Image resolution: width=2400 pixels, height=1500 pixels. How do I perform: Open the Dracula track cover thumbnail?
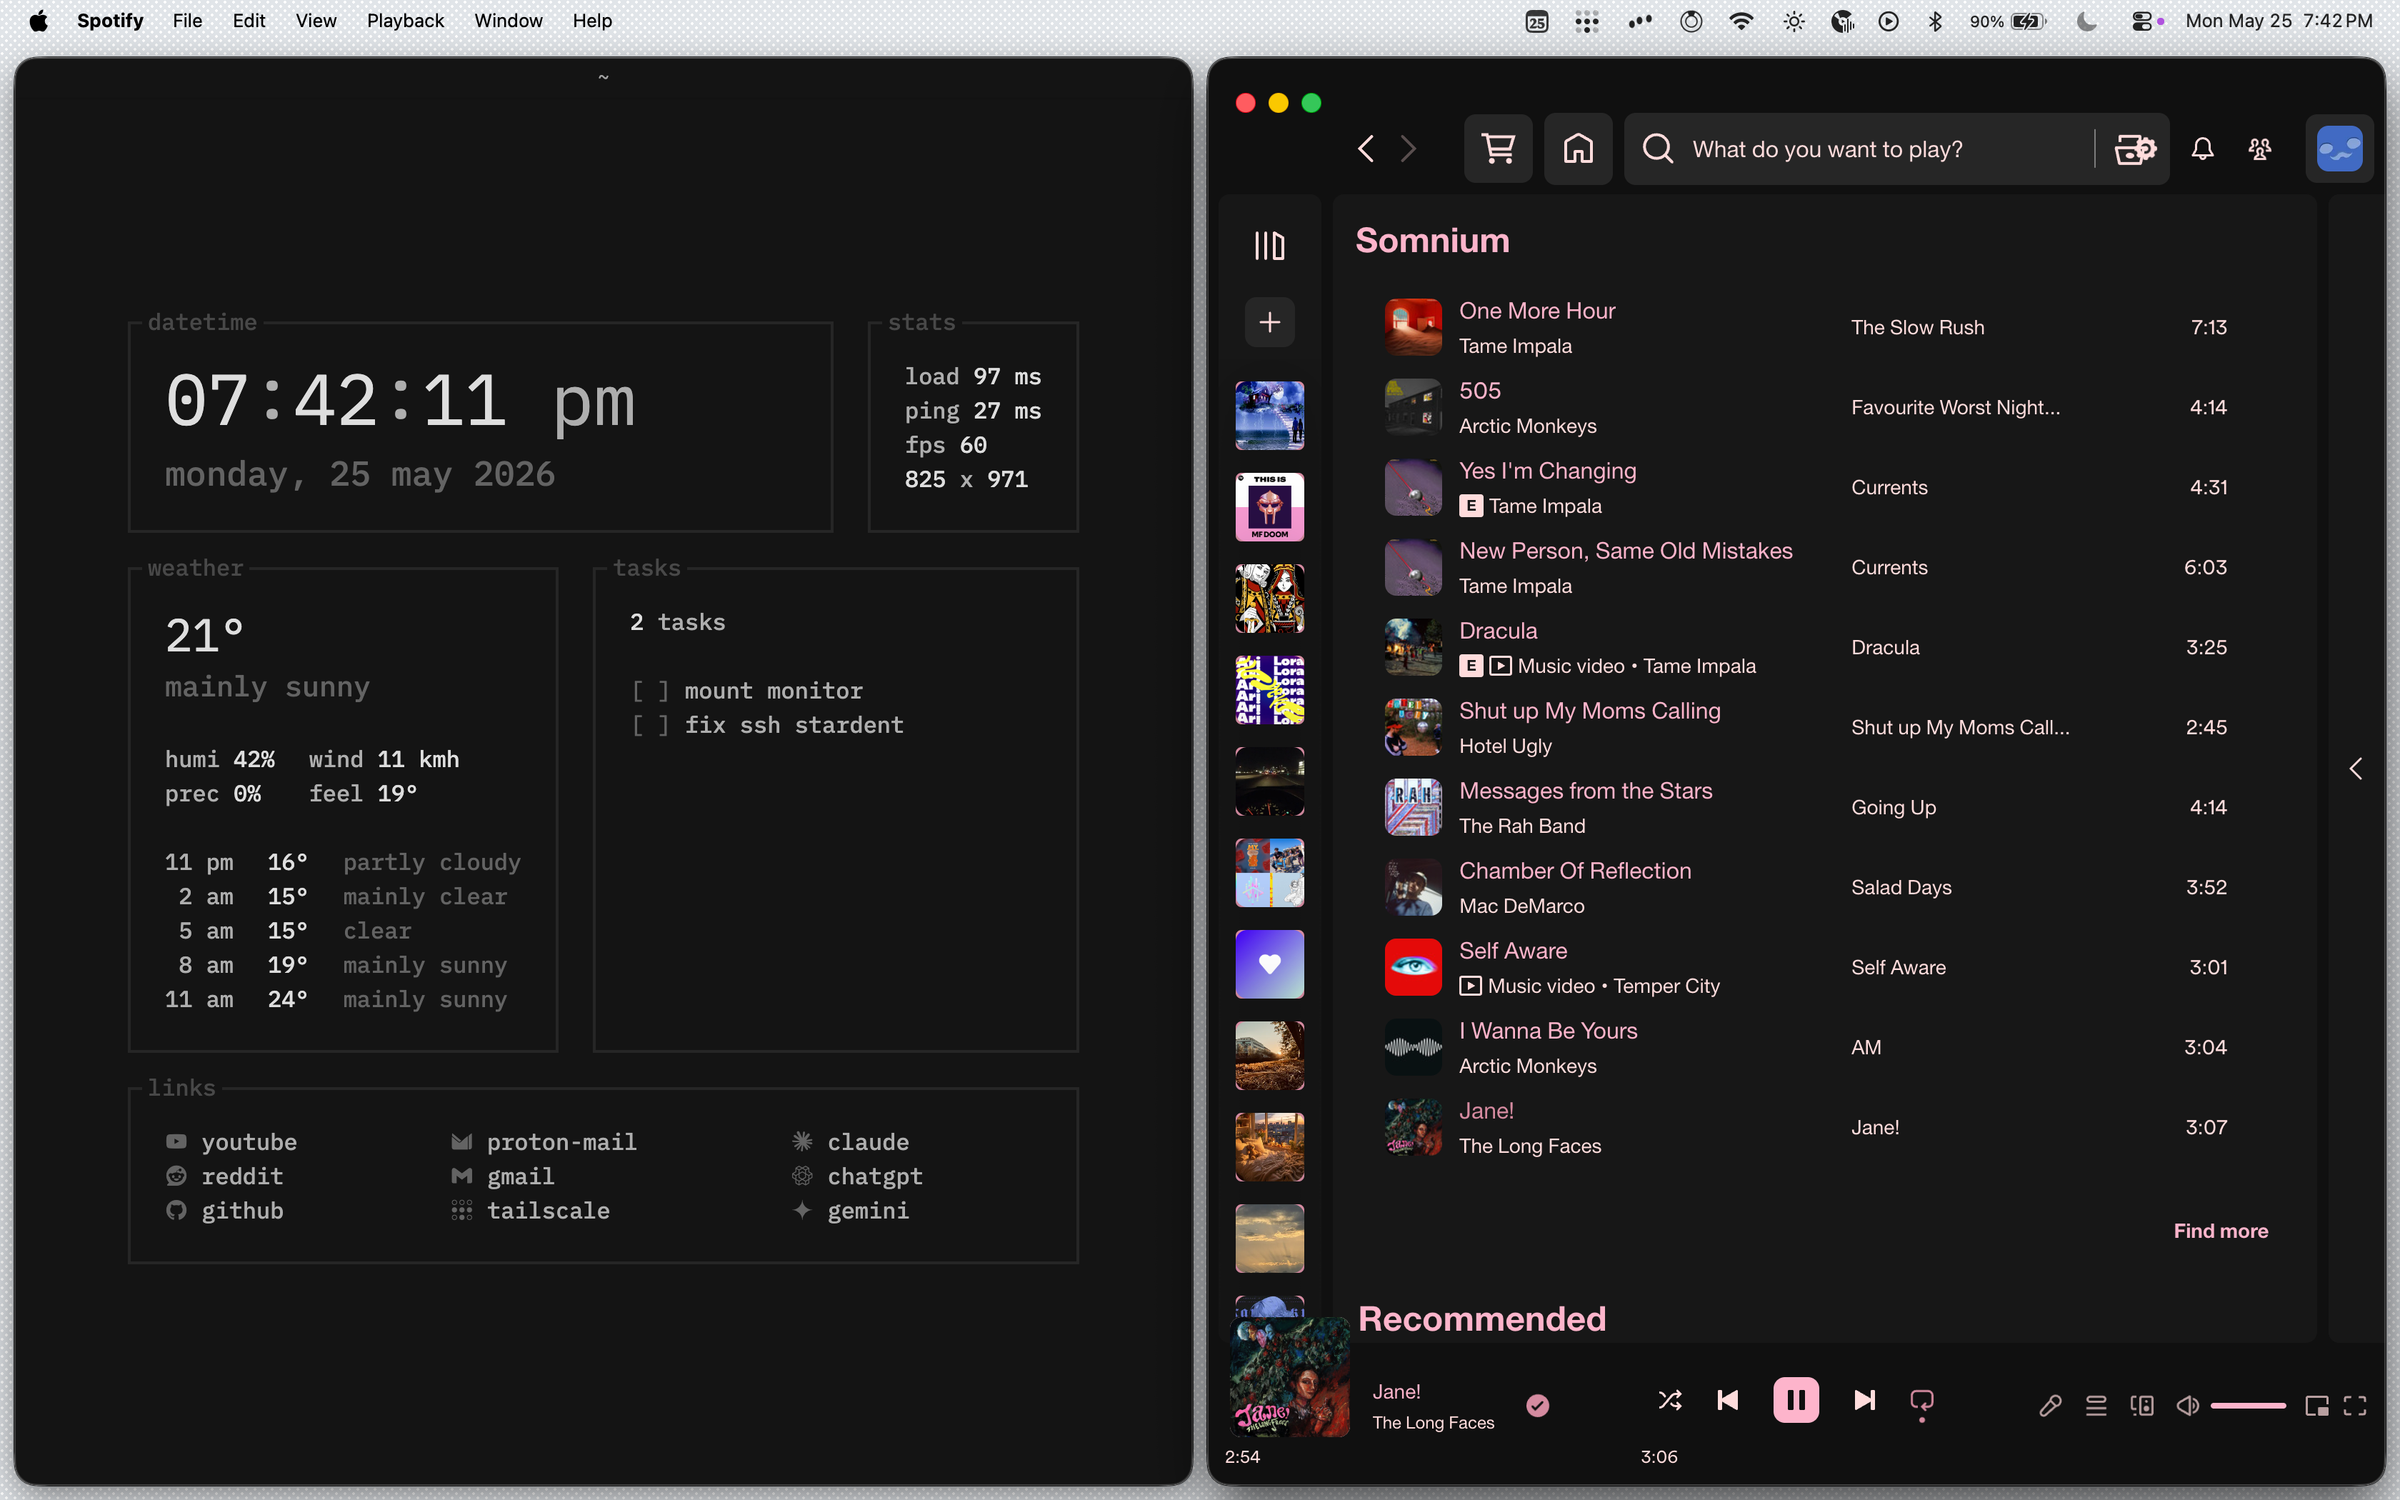tap(1413, 647)
